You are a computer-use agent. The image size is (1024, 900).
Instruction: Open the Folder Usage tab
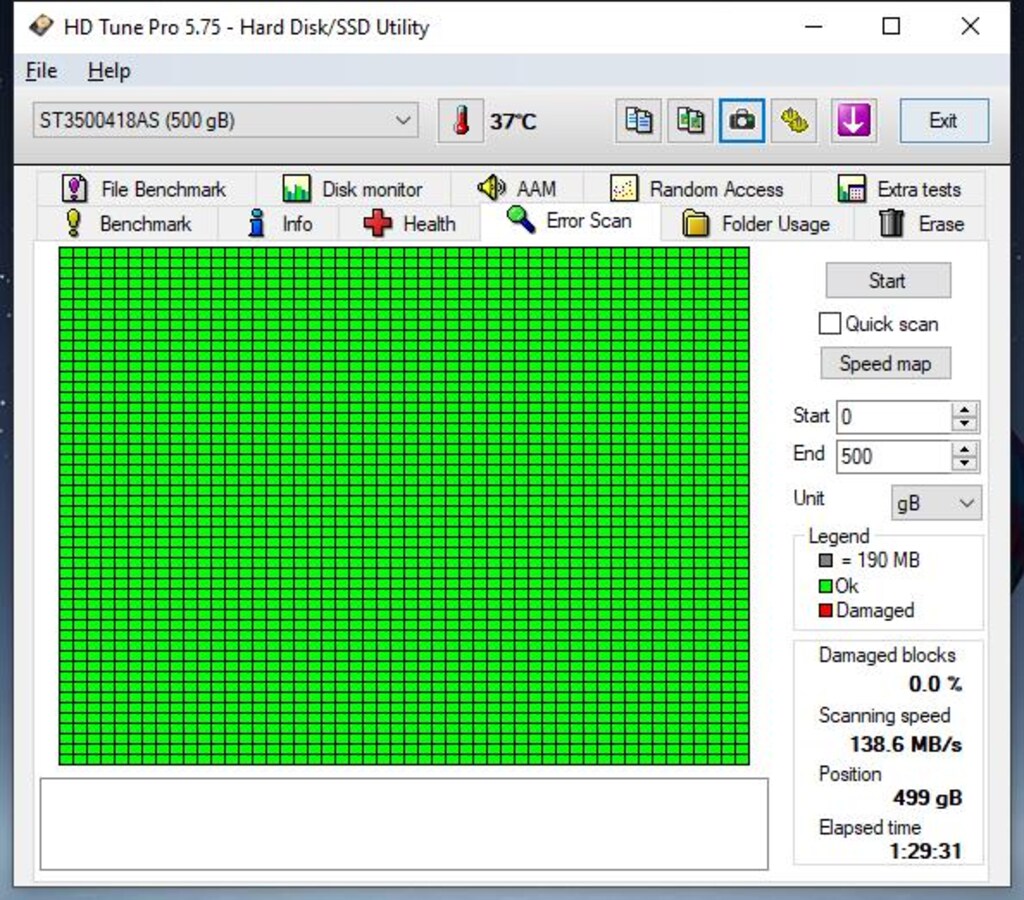click(x=757, y=224)
